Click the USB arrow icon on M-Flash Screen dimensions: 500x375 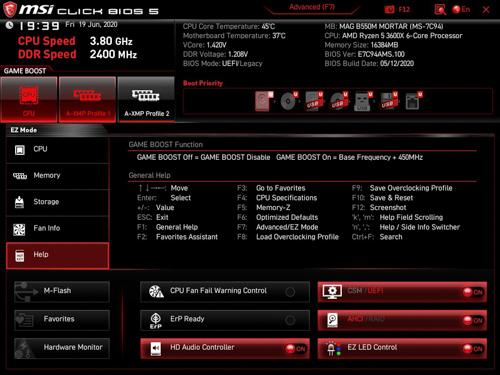[x=27, y=291]
